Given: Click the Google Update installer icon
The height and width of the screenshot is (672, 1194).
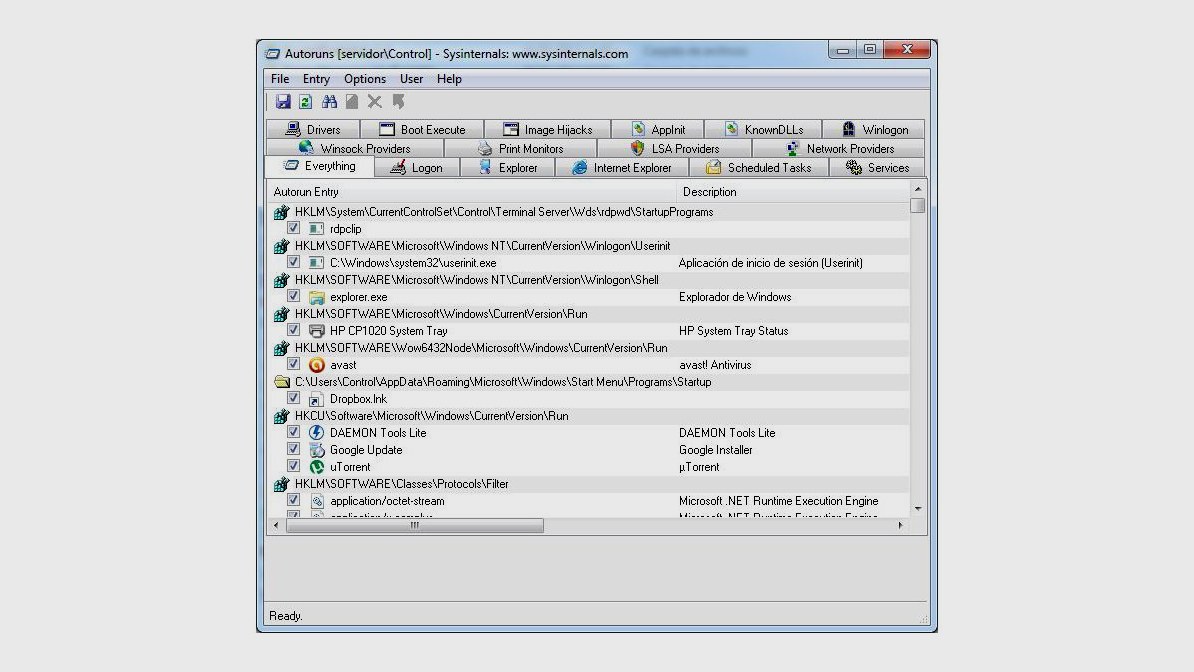Looking at the screenshot, I should 317,450.
